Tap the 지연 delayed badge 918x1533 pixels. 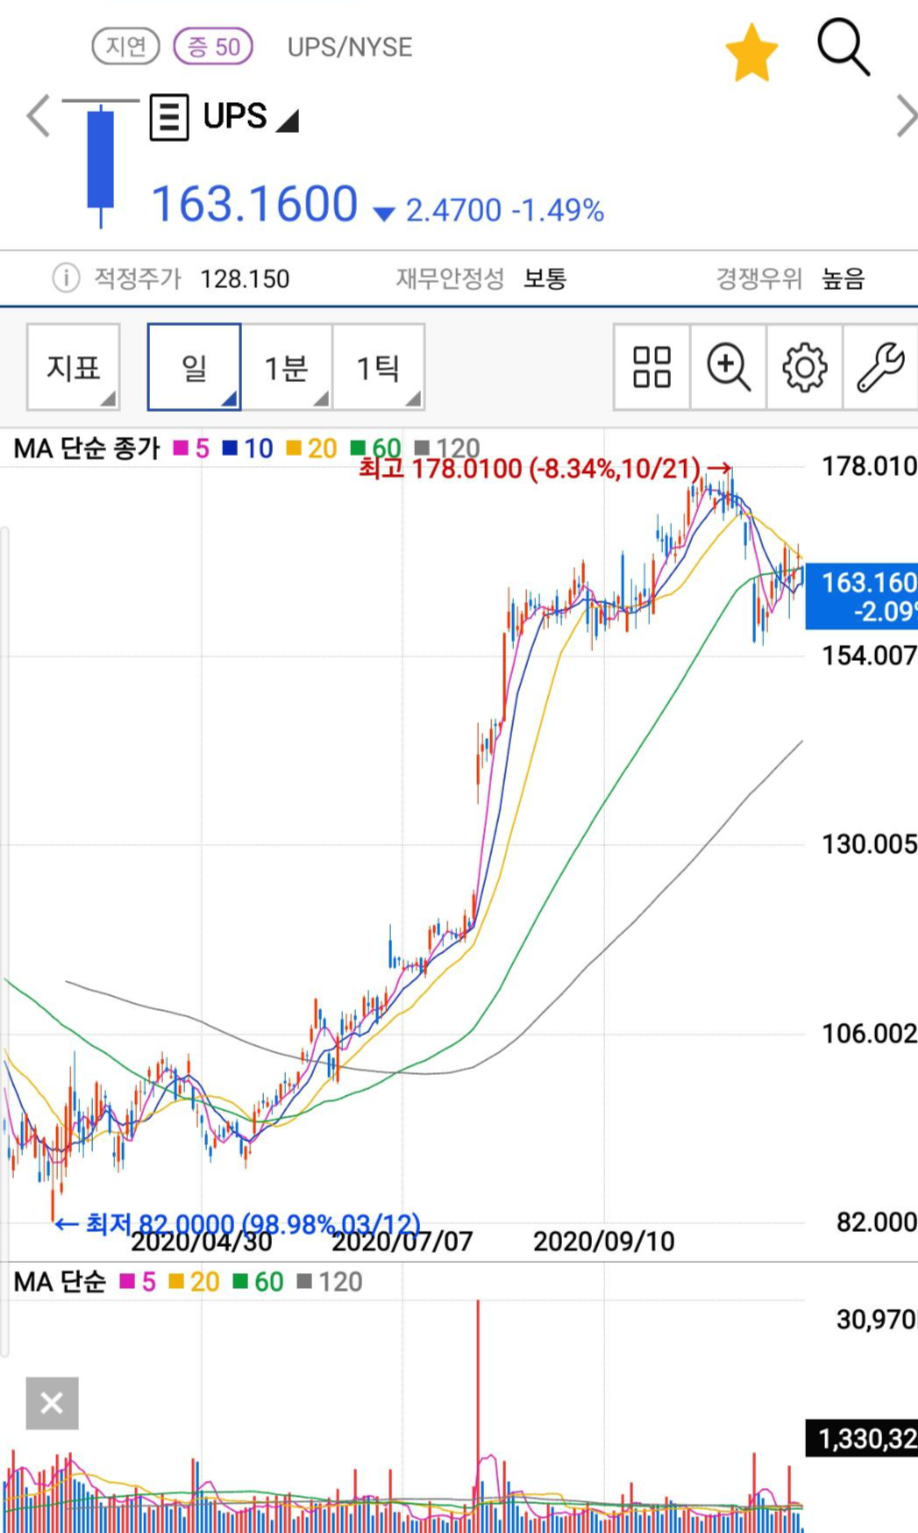(x=126, y=46)
